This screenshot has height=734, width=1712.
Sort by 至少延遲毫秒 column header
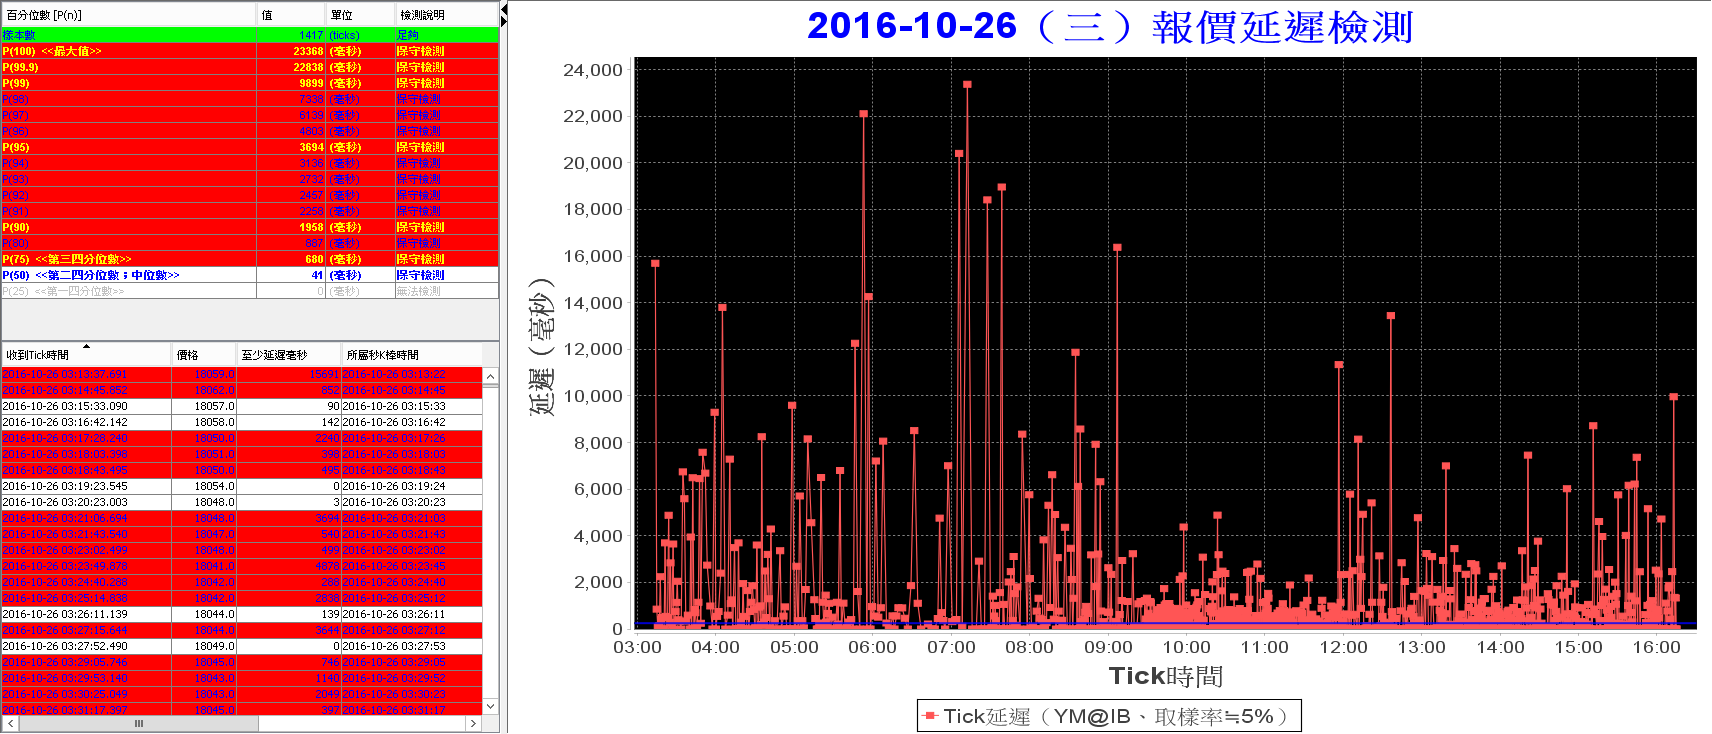coord(289,355)
